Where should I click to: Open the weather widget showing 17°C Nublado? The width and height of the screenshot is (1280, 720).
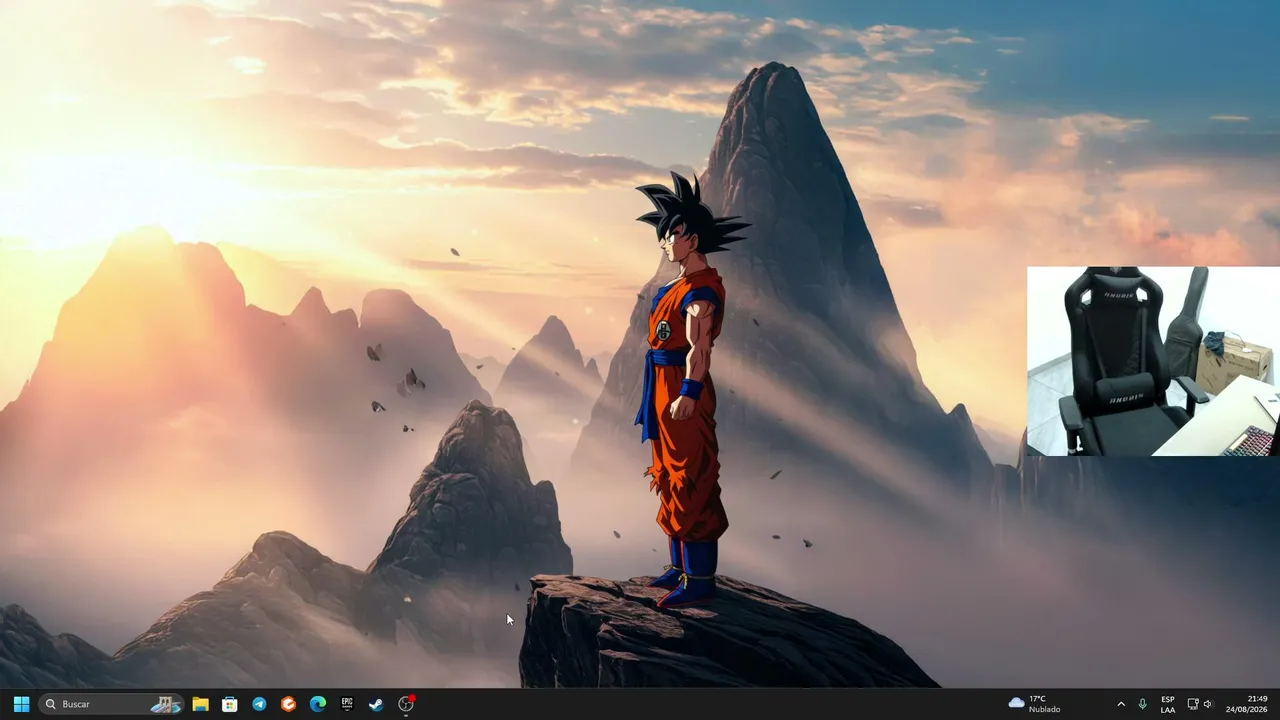pyautogui.click(x=1035, y=704)
